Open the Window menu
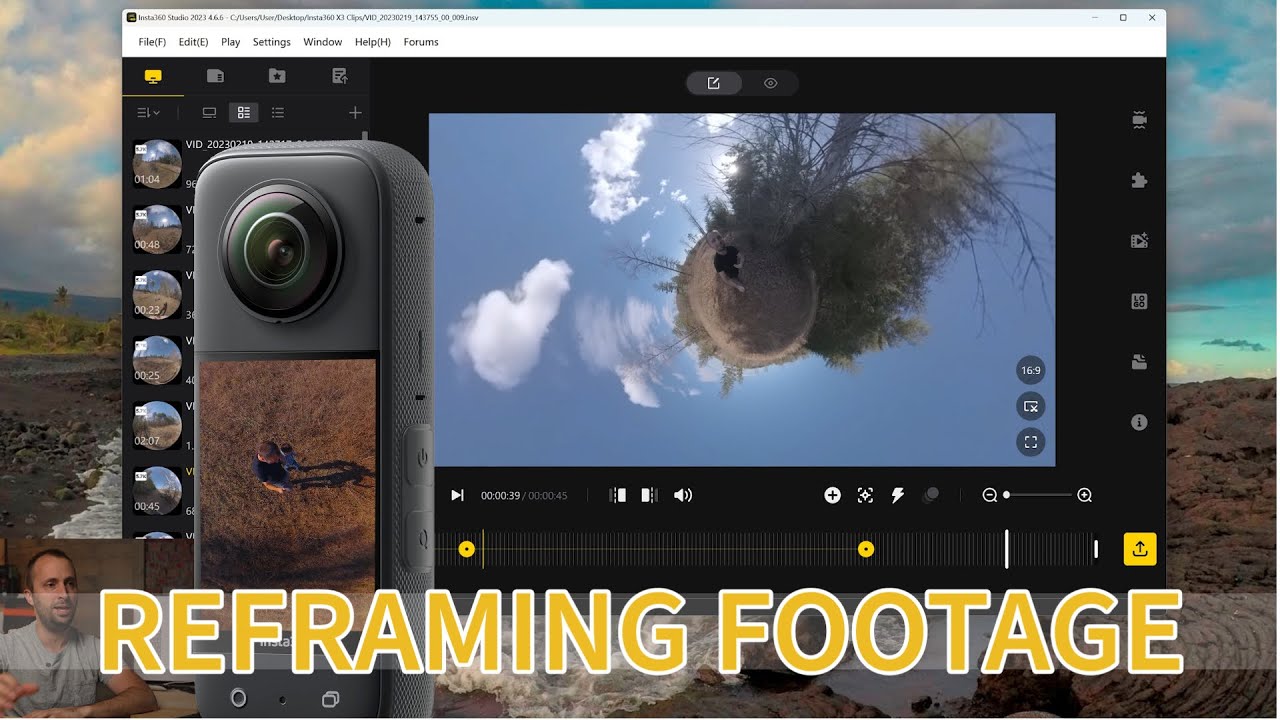 322,42
